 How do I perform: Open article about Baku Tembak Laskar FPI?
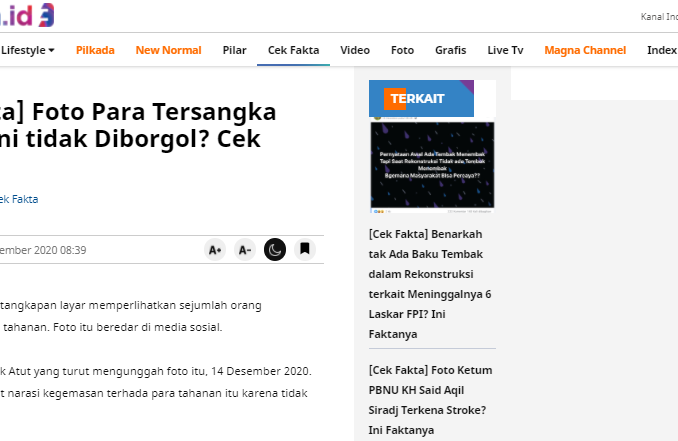[x=431, y=284]
